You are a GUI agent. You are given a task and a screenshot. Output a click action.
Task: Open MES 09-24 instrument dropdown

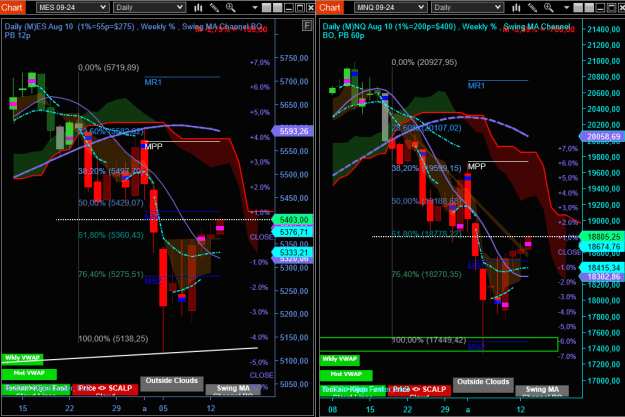pyautogui.click(x=73, y=7)
